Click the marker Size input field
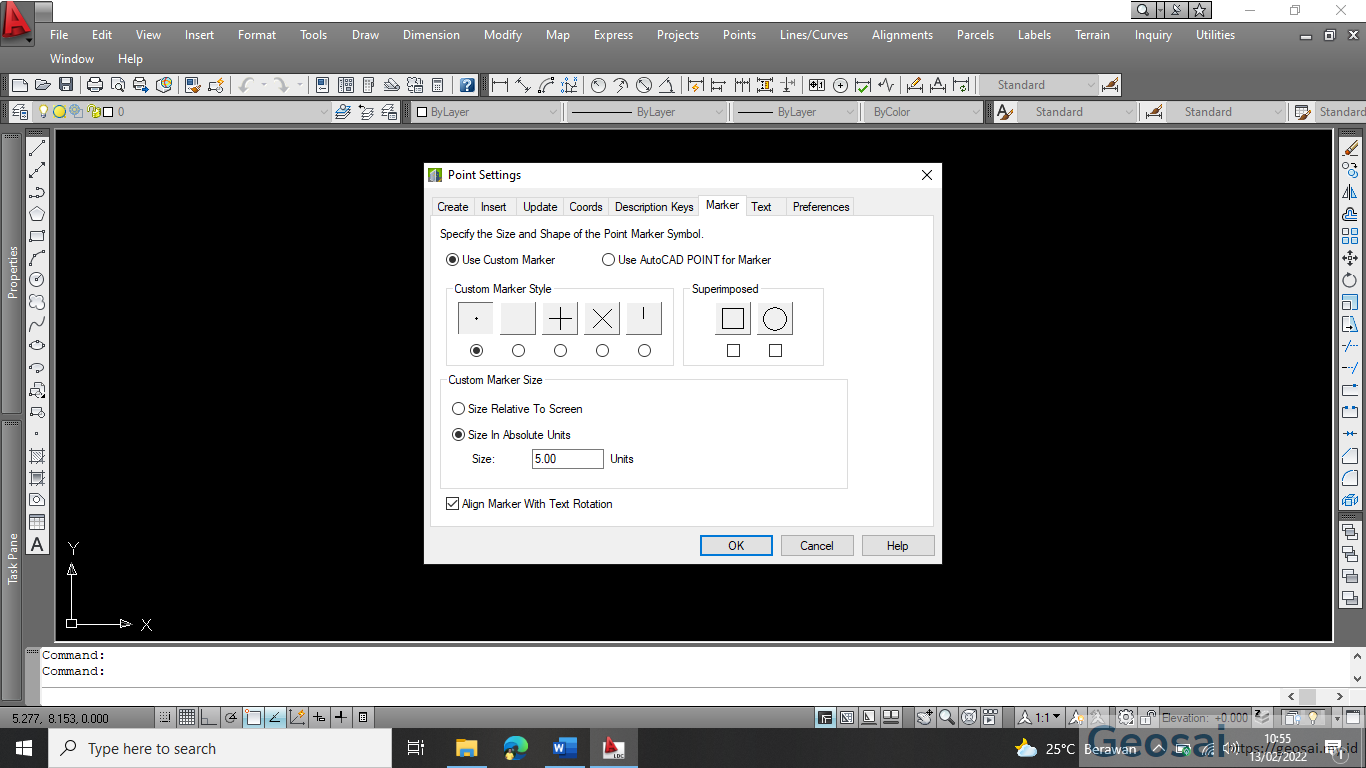 (x=567, y=459)
